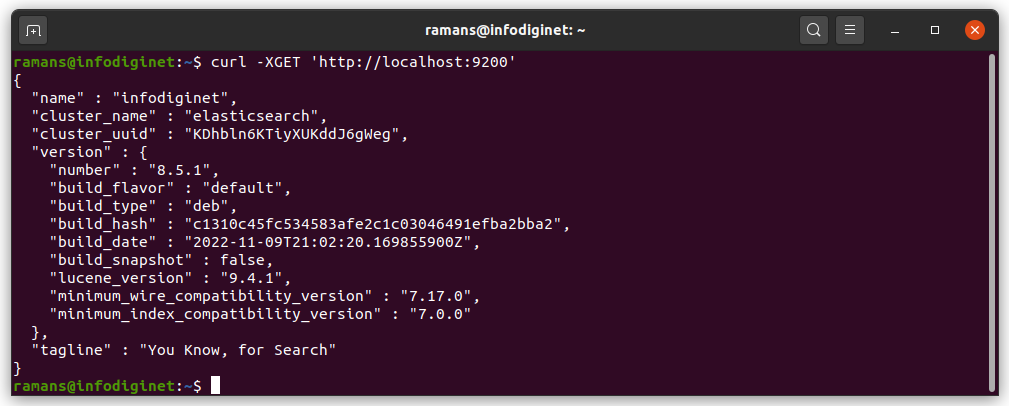This screenshot has width=1009, height=406.
Task: Click the blinking cursor at prompt
Action: (216, 385)
